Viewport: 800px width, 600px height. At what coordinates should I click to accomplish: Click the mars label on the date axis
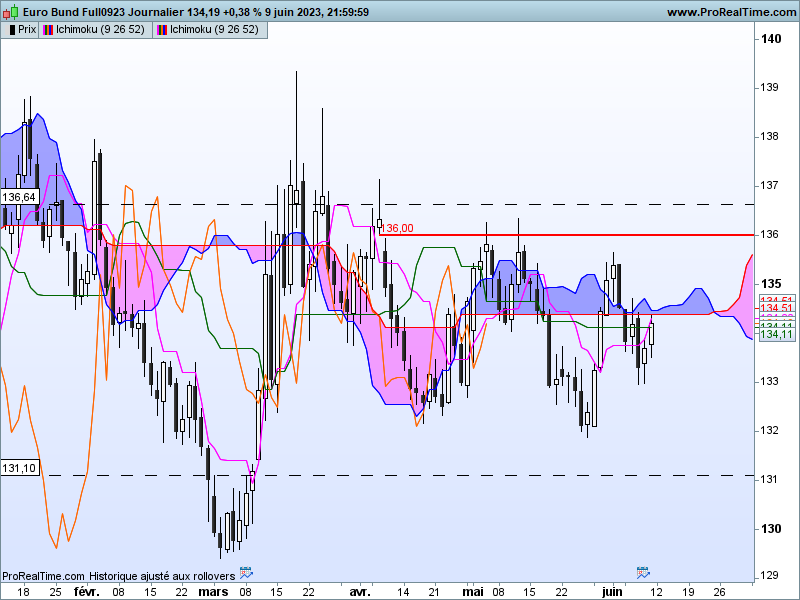pos(213,591)
